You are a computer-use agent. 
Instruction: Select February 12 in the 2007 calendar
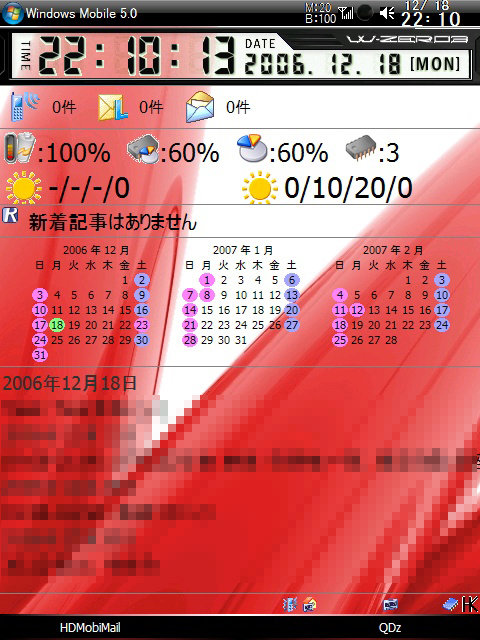tap(357, 310)
